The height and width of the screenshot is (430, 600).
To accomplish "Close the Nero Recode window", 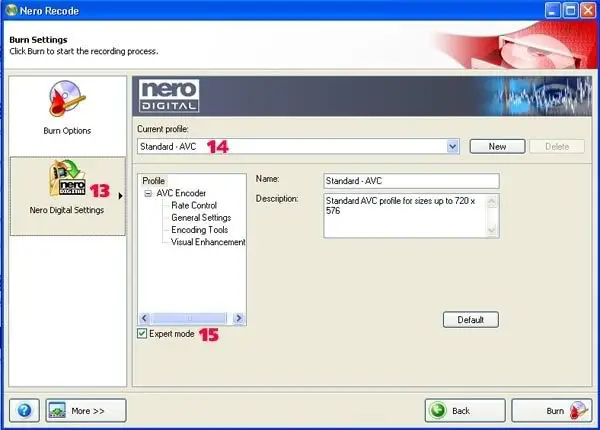I will coord(588,10).
